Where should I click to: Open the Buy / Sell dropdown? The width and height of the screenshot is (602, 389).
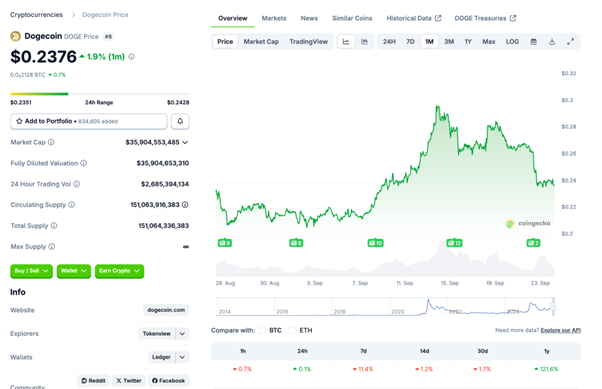click(x=31, y=271)
